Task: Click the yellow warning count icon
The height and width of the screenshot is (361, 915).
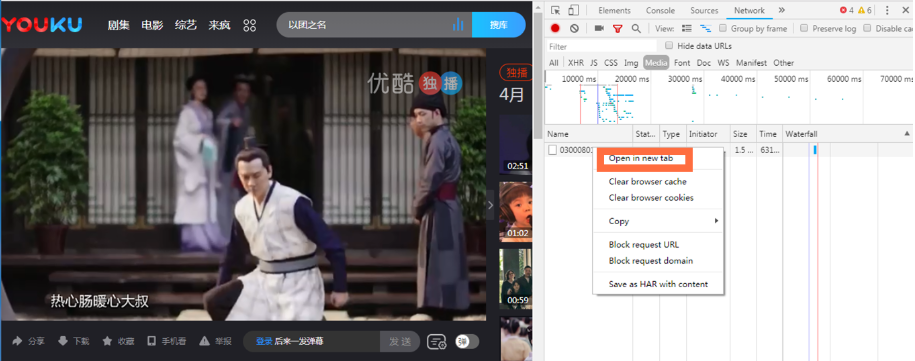Action: point(861,10)
